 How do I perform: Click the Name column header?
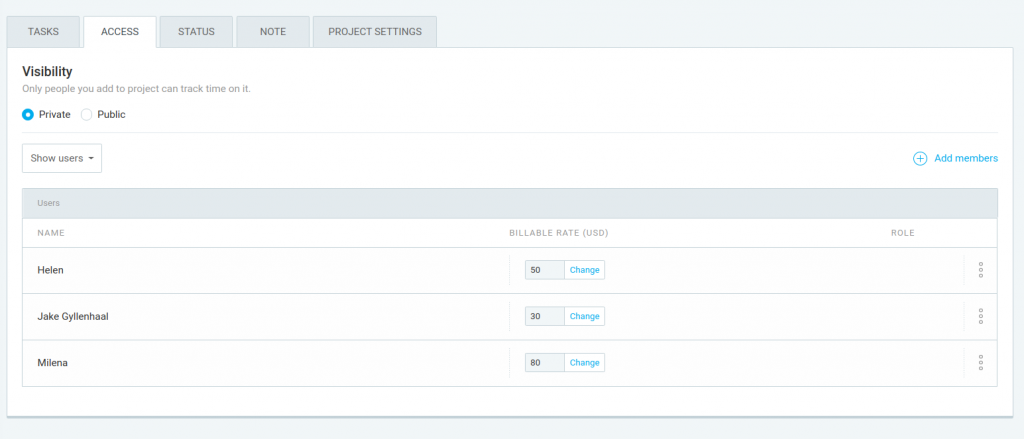51,233
